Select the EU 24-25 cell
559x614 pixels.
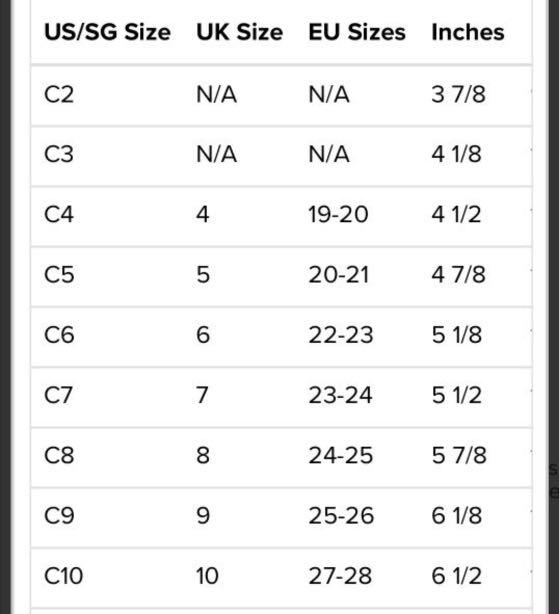(341, 455)
